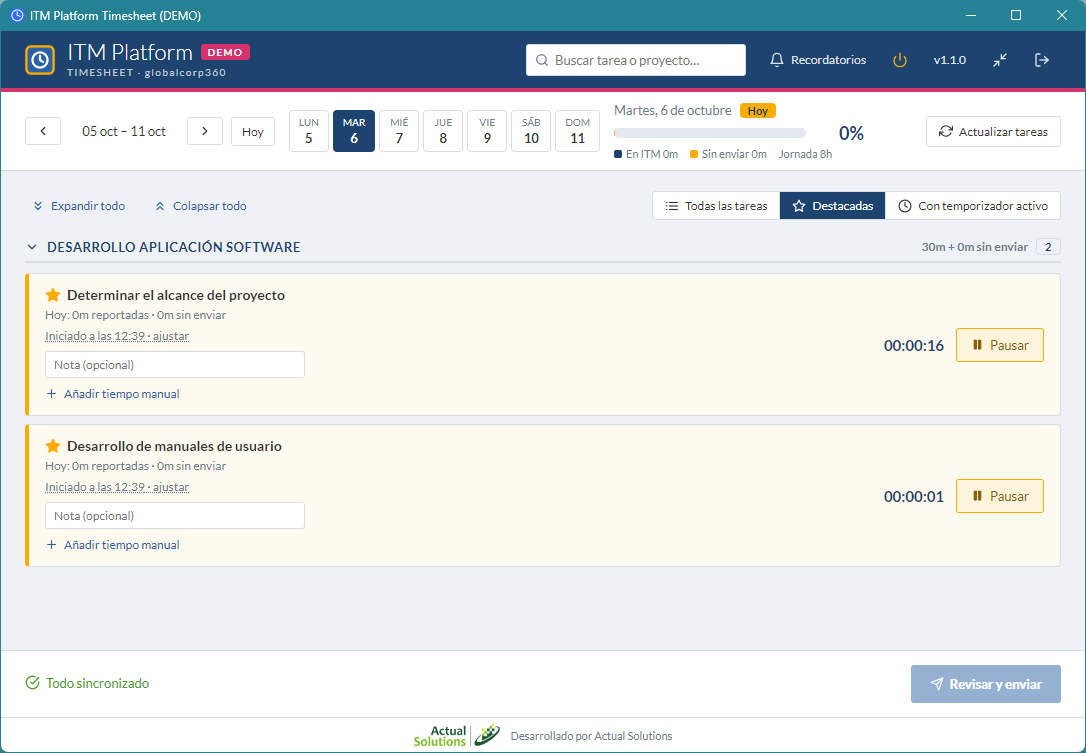Add manual time to Desarrollo de manuales task

tap(113, 544)
